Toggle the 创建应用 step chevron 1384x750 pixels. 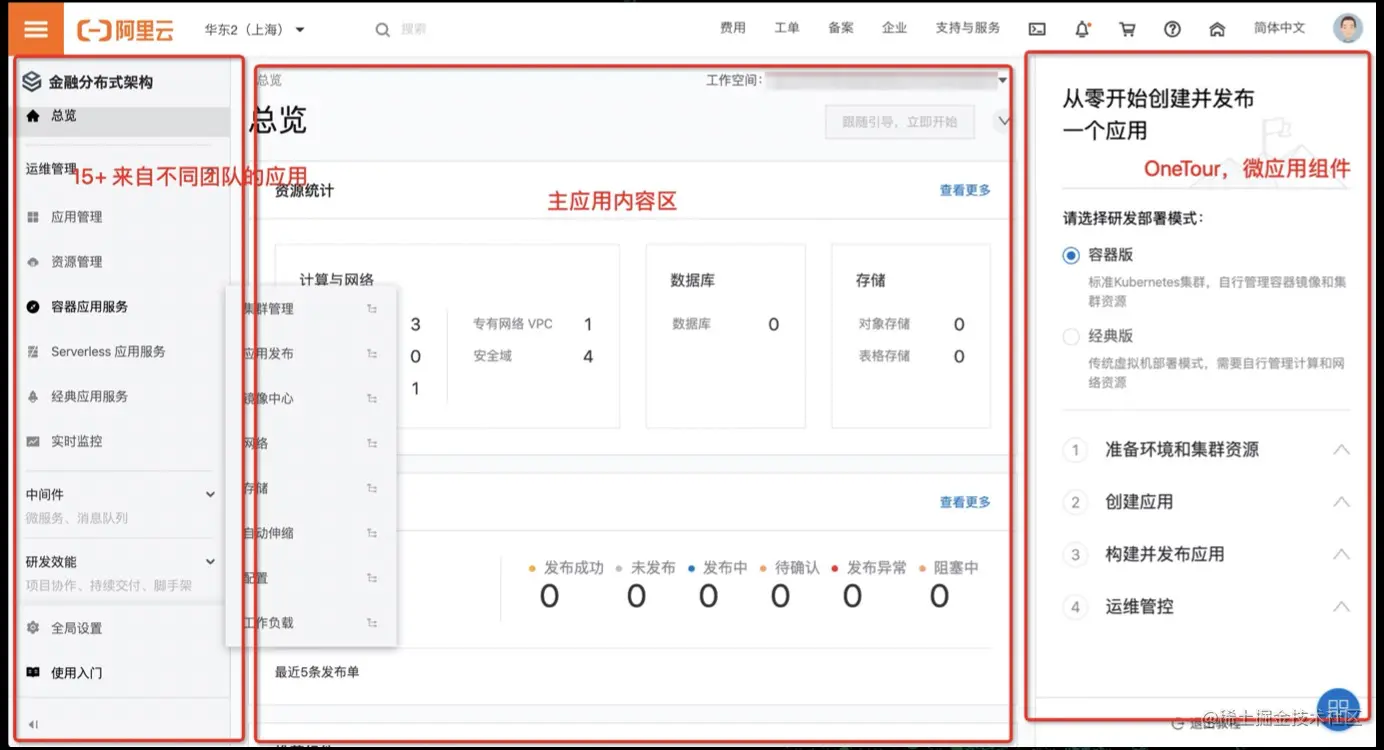coord(1341,502)
